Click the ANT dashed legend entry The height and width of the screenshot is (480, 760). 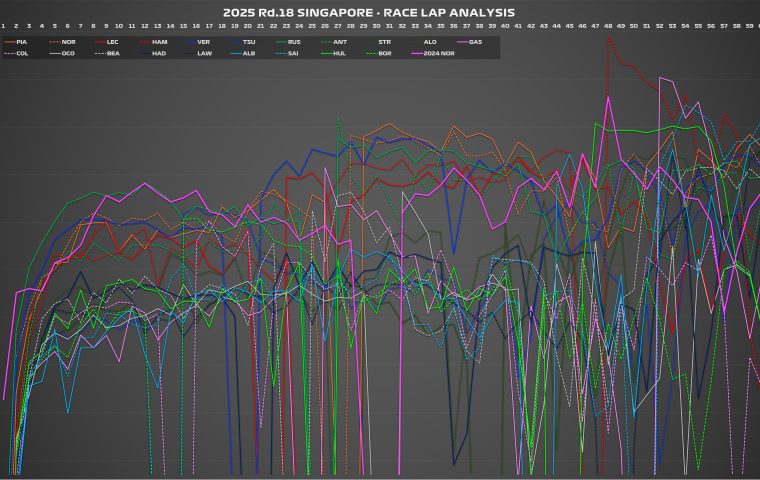point(339,42)
